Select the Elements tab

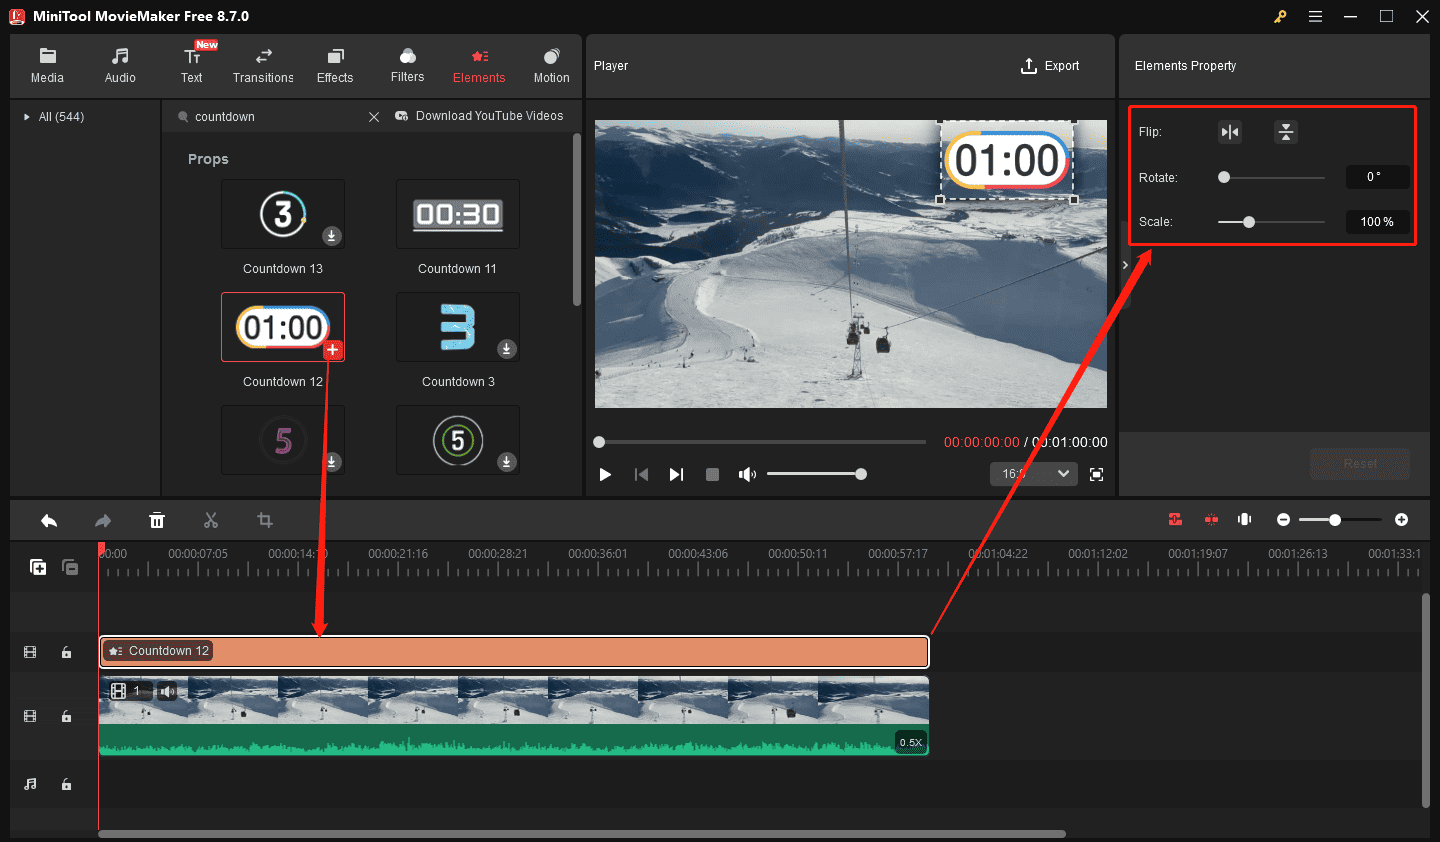tap(479, 66)
